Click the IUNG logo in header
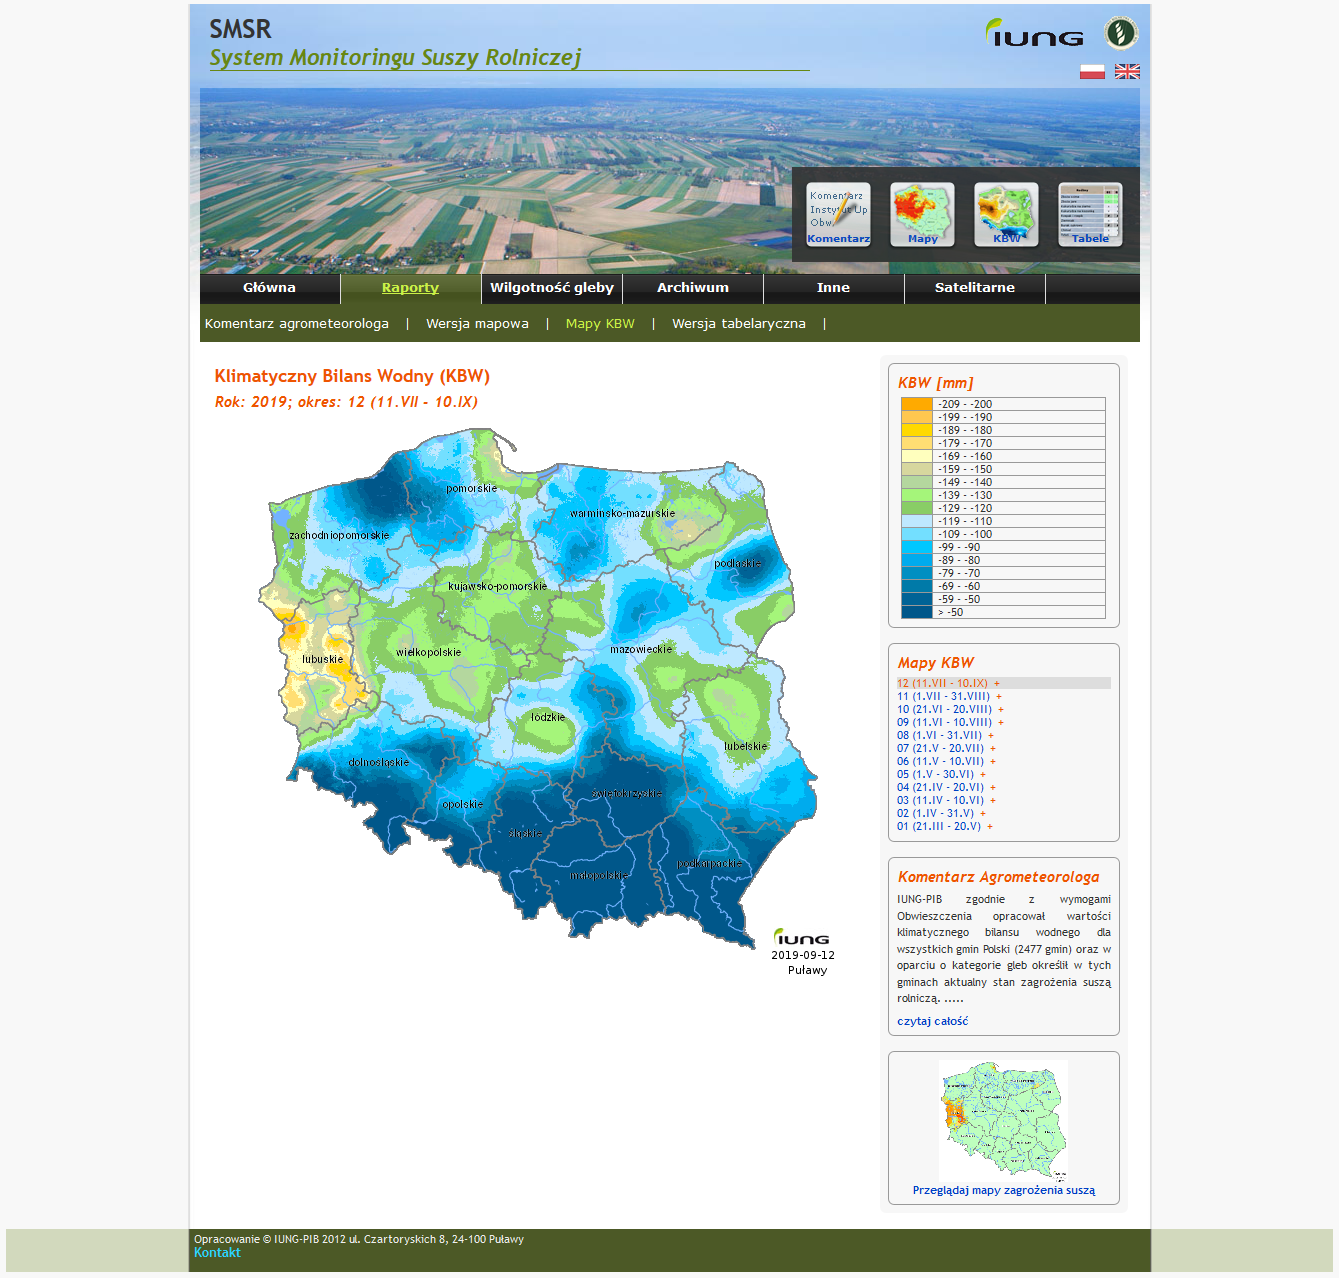The height and width of the screenshot is (1278, 1339). (1034, 34)
